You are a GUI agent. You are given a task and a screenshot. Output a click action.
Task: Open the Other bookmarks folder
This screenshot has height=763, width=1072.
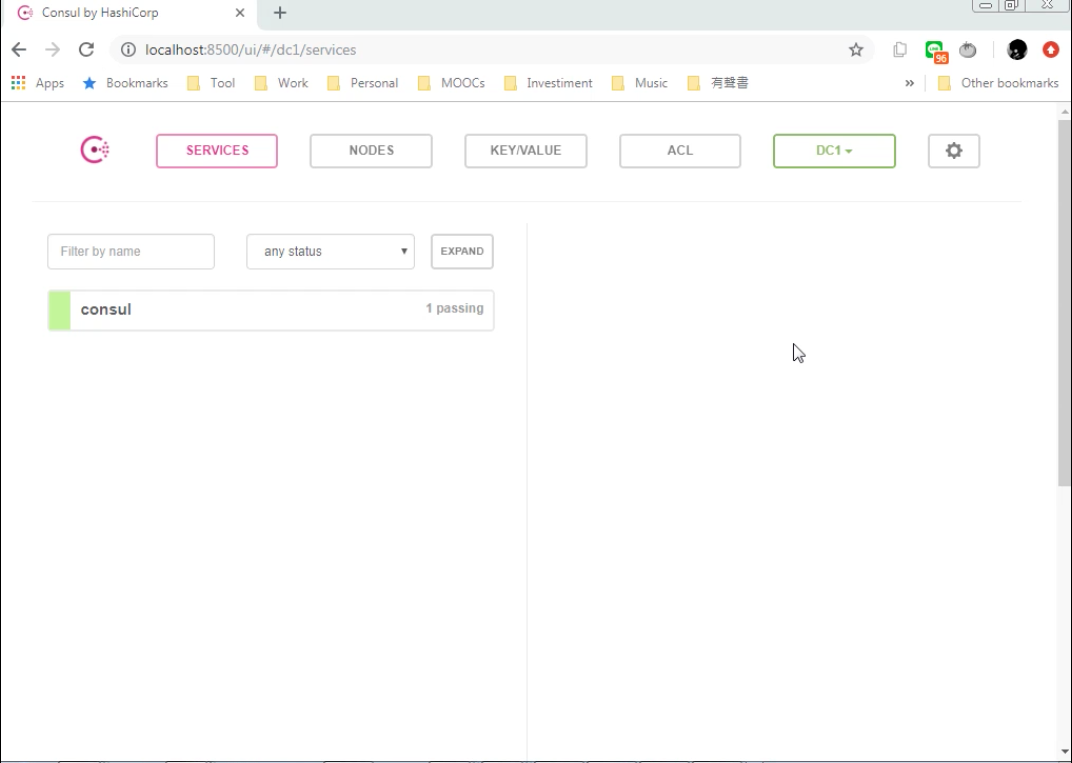tap(998, 83)
